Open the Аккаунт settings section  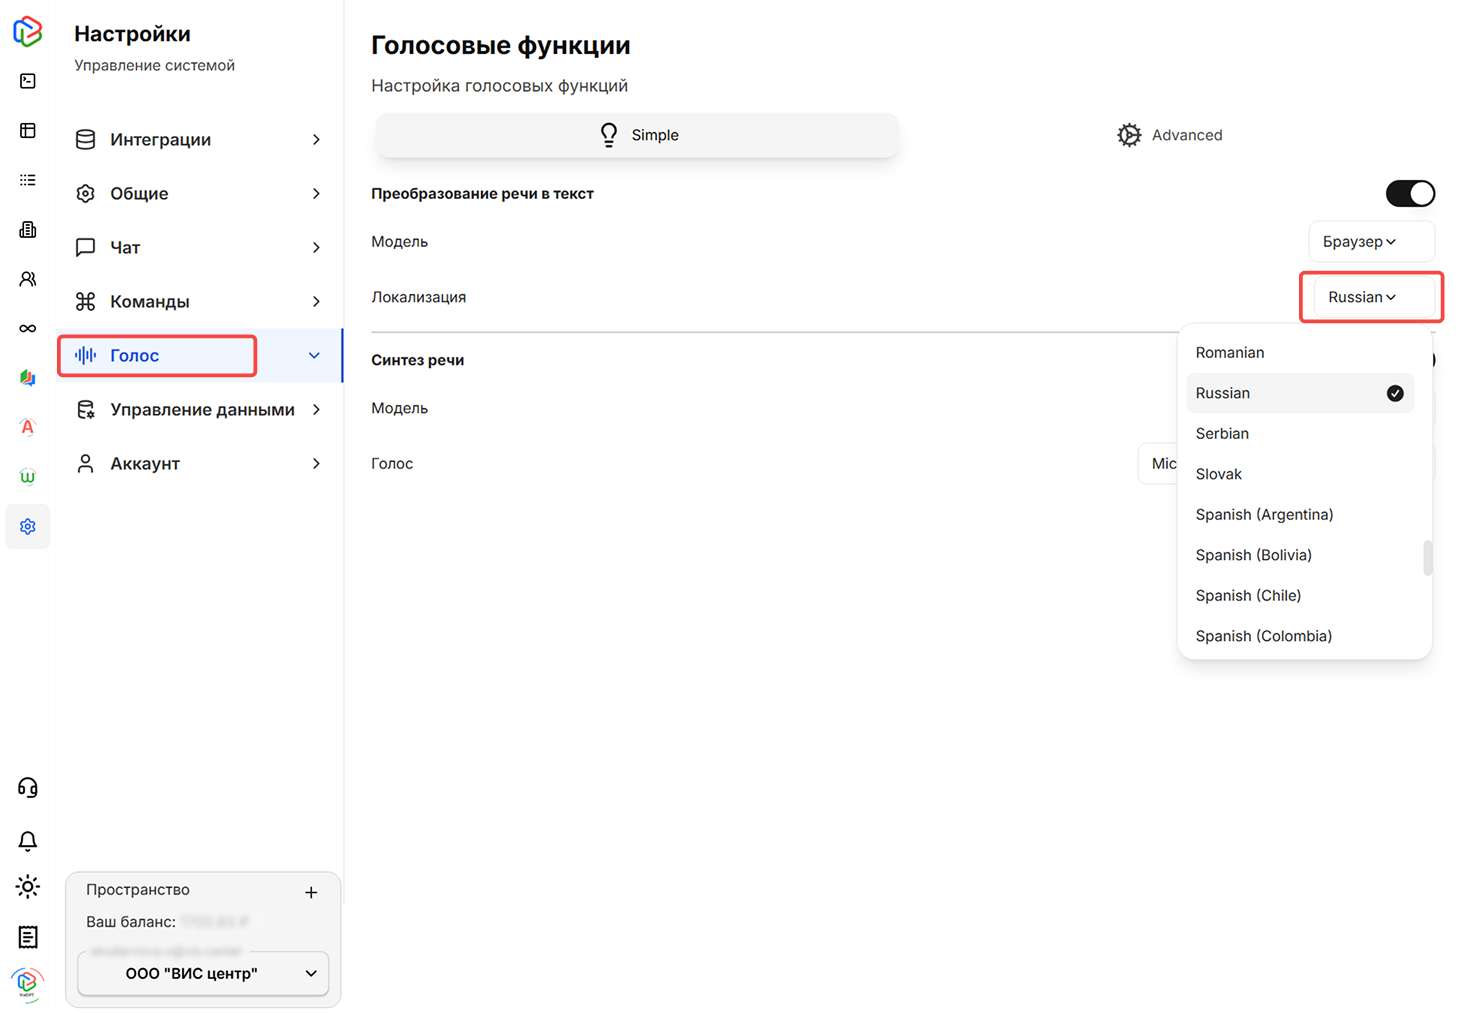click(199, 464)
